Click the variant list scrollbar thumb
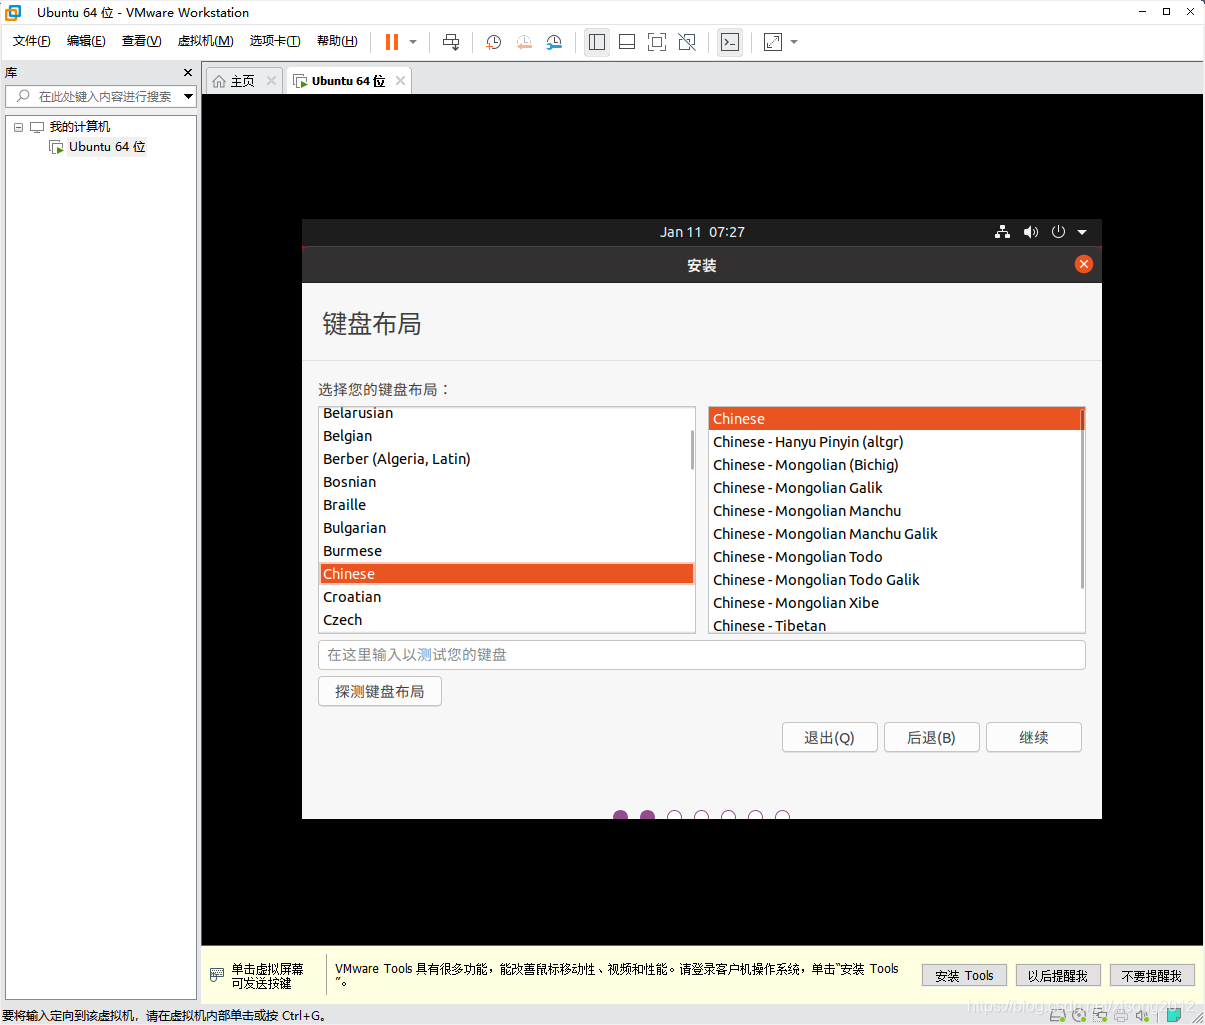The height and width of the screenshot is (1025, 1205). click(x=1082, y=499)
